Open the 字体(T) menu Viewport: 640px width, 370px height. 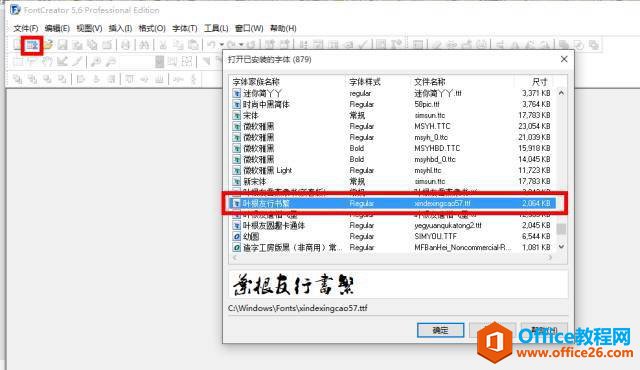[184, 28]
